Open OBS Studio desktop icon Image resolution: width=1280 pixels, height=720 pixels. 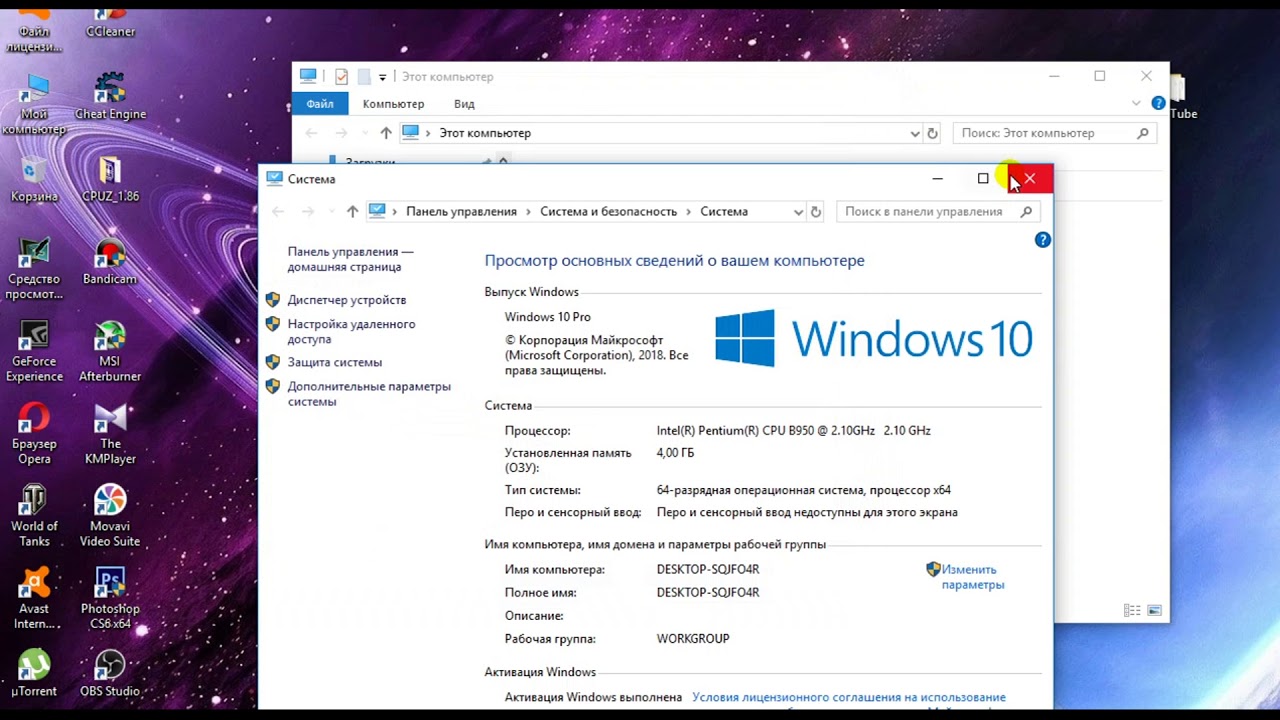click(110, 673)
